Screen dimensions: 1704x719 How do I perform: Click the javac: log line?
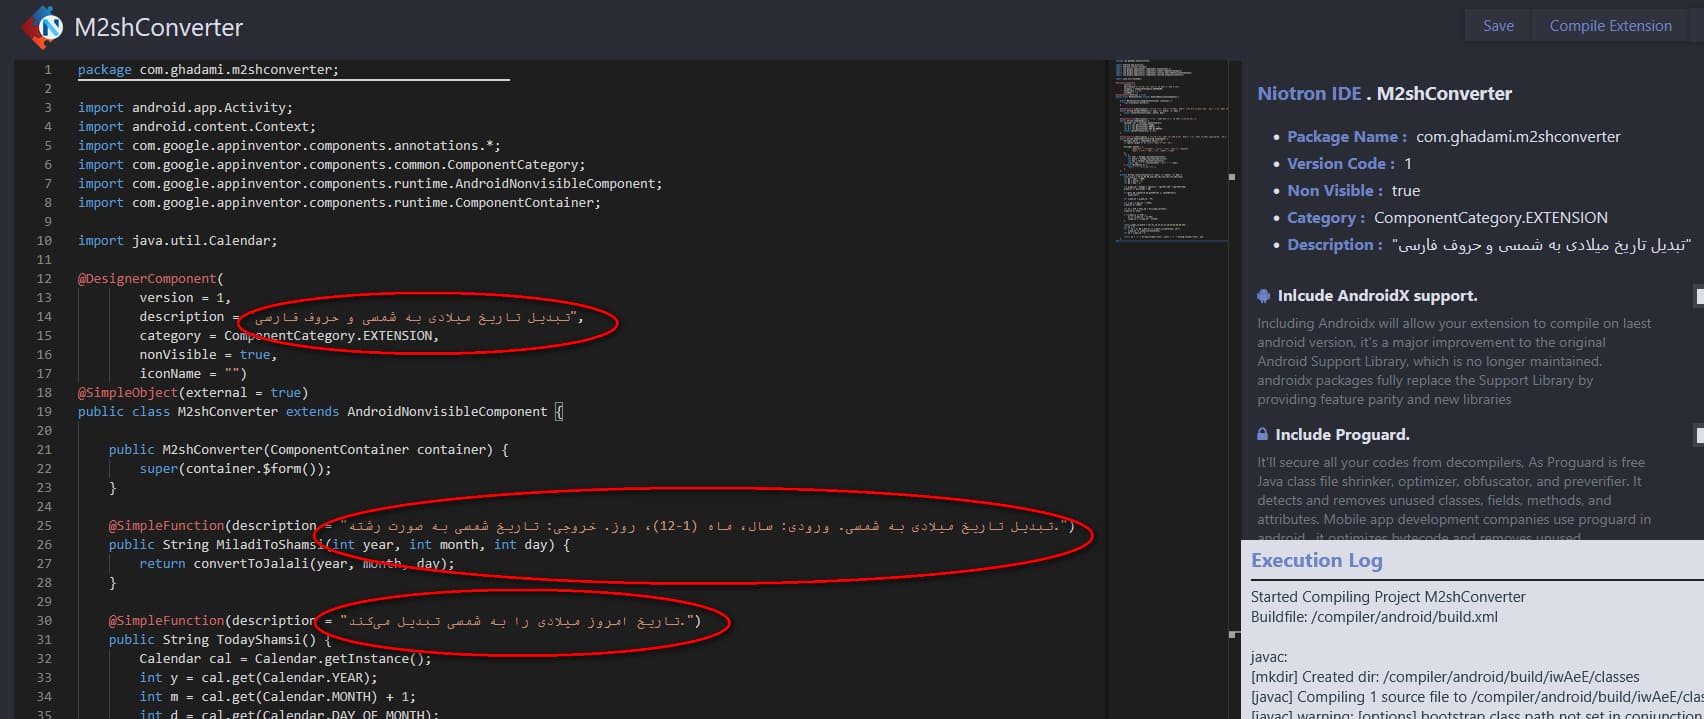pos(1269,657)
